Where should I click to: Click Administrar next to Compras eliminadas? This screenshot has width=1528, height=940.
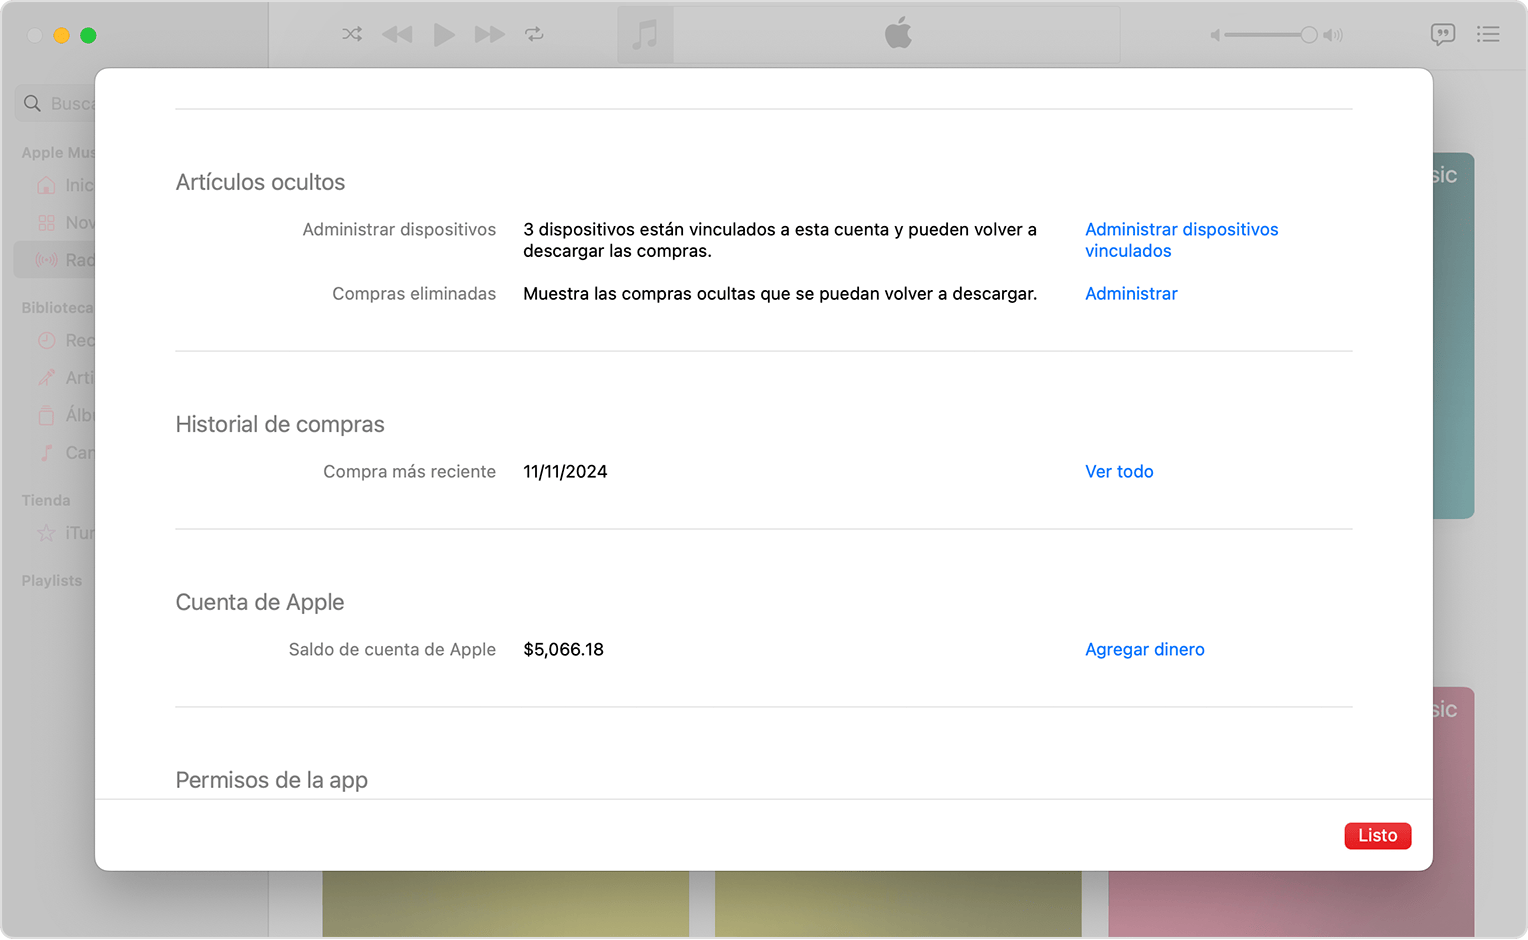tap(1131, 293)
